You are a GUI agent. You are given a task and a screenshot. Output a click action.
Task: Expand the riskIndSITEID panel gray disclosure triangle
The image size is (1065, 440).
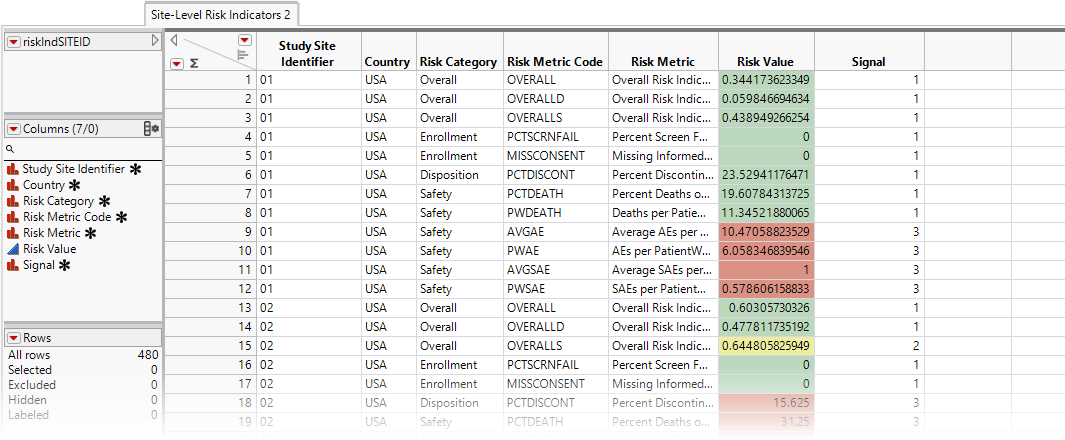click(154, 41)
